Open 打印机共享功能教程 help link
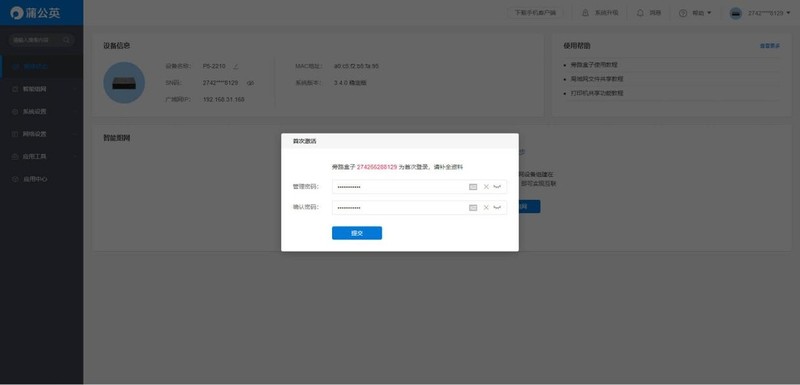Viewport: 800px width, 385px height. point(597,93)
